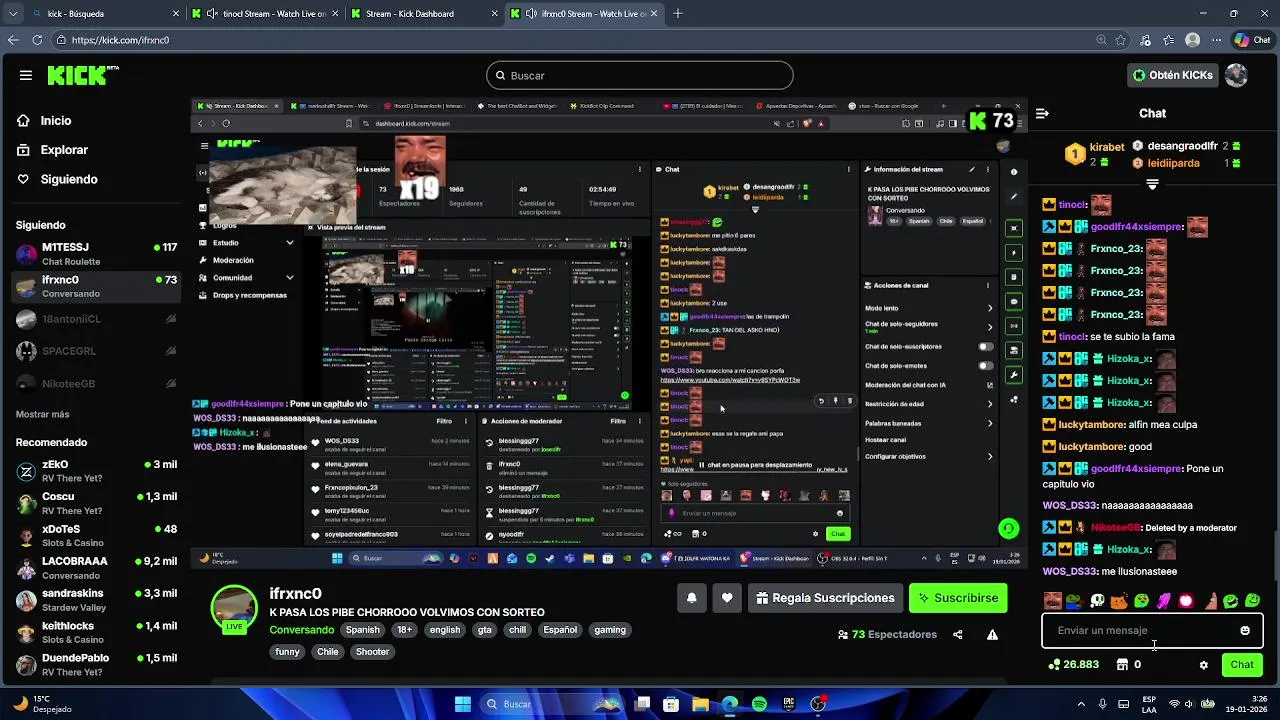1280x720 pixels.
Task: Insert the purple hands emote
Action: [1164, 601]
